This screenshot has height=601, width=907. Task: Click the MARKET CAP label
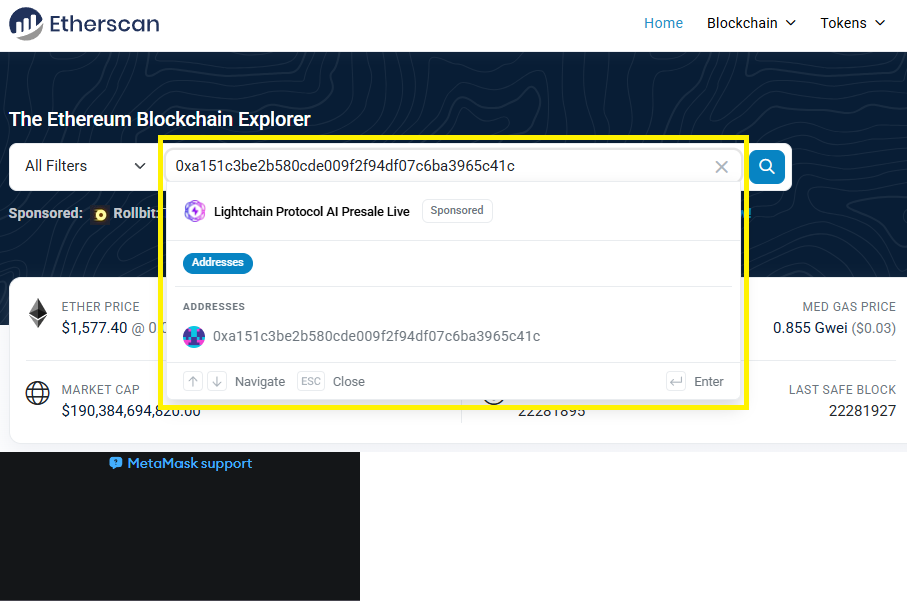[x=101, y=390]
